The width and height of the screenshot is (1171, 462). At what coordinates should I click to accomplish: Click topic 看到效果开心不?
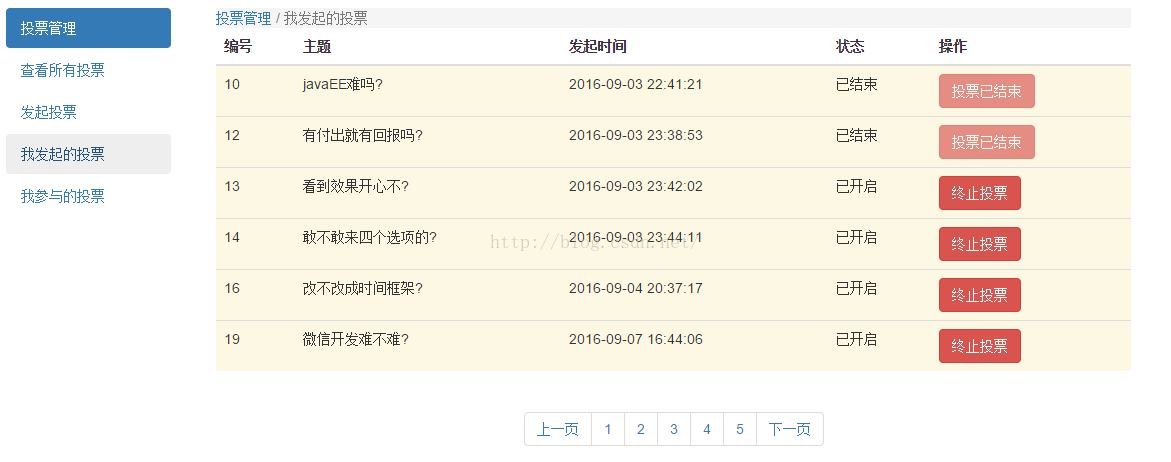(355, 186)
